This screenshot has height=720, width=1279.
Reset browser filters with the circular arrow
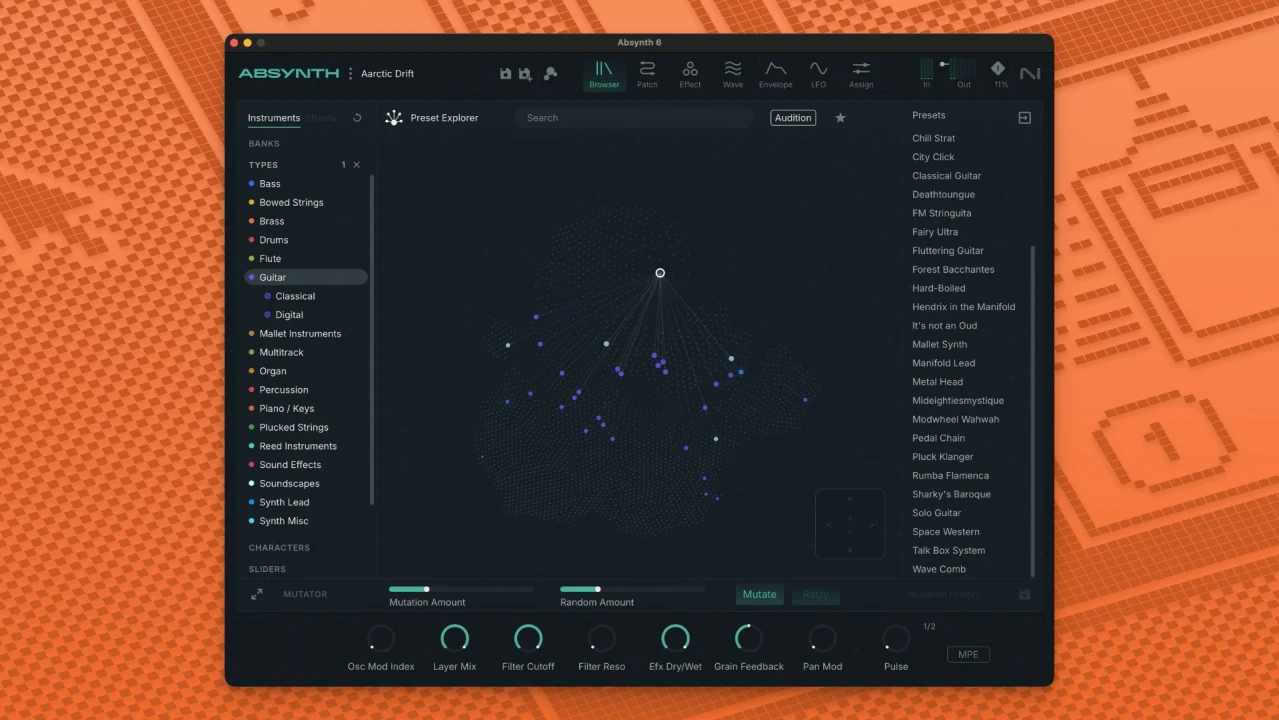[357, 118]
